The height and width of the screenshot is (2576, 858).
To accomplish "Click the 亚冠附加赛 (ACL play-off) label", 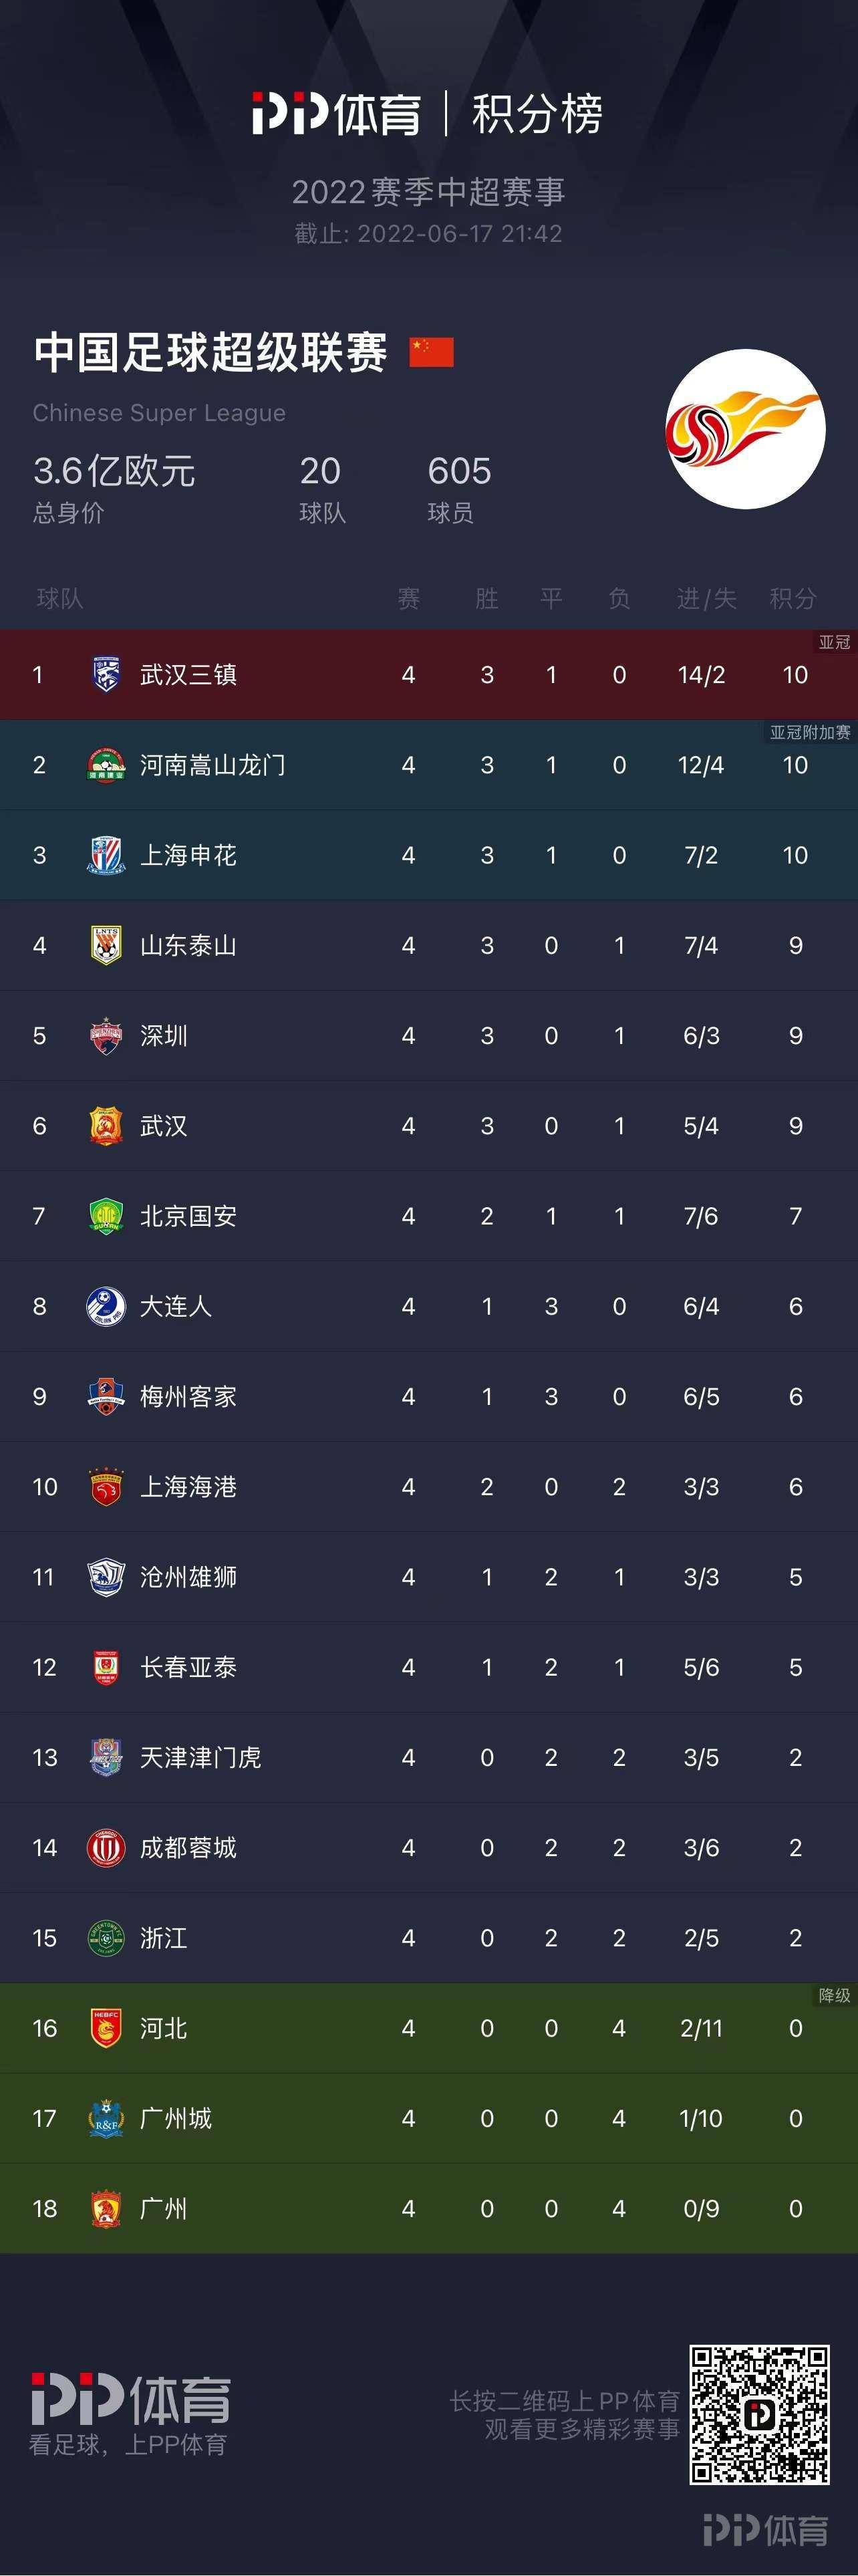I will [810, 732].
